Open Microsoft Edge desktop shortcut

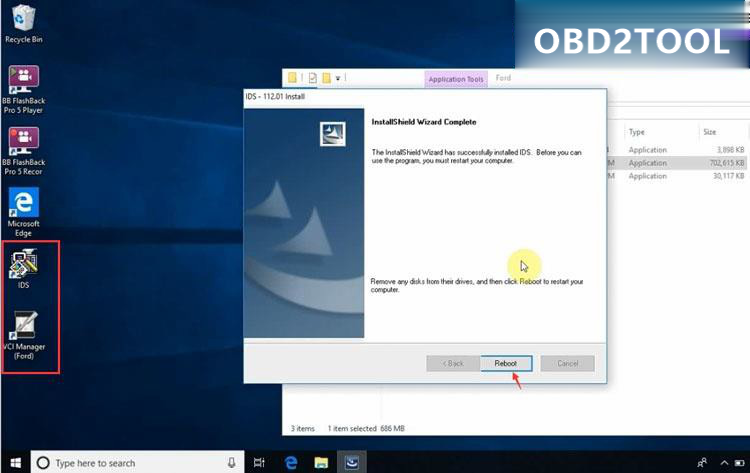pyautogui.click(x=23, y=212)
